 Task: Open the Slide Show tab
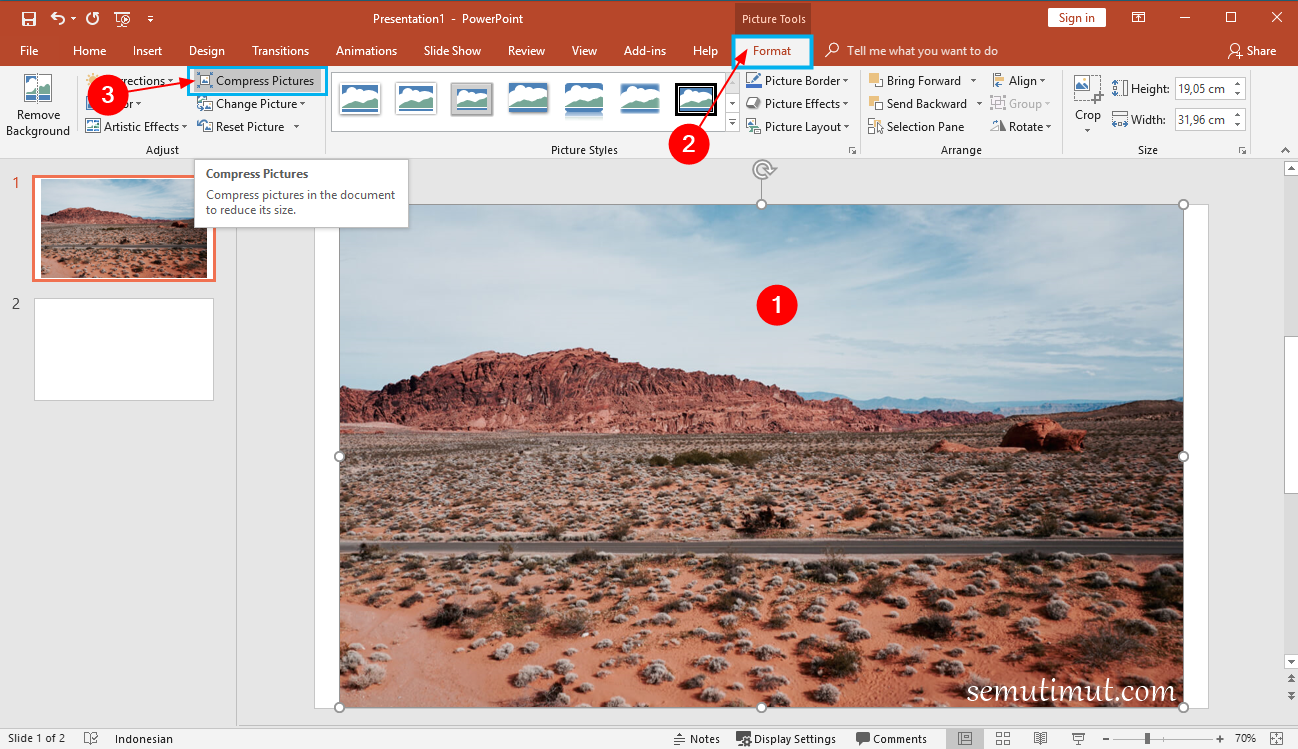pyautogui.click(x=452, y=51)
